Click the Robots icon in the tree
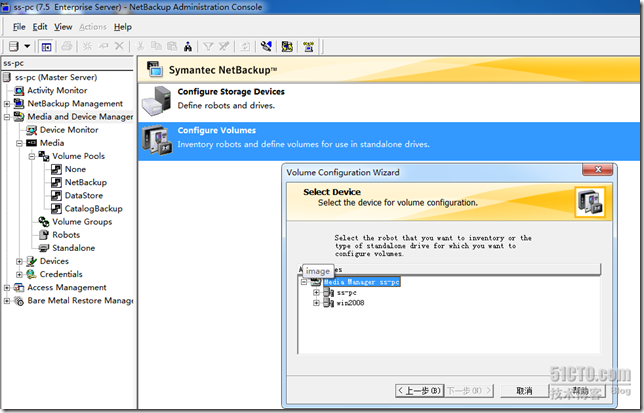Screen dimensions: 644x413 [x=44, y=235]
